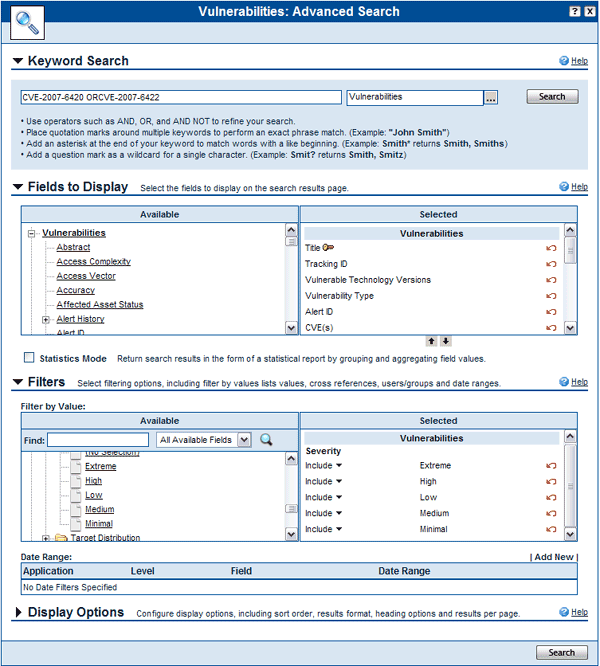Collapse the Fields to Display section
This screenshot has height=666, width=600.
pyautogui.click(x=18, y=186)
